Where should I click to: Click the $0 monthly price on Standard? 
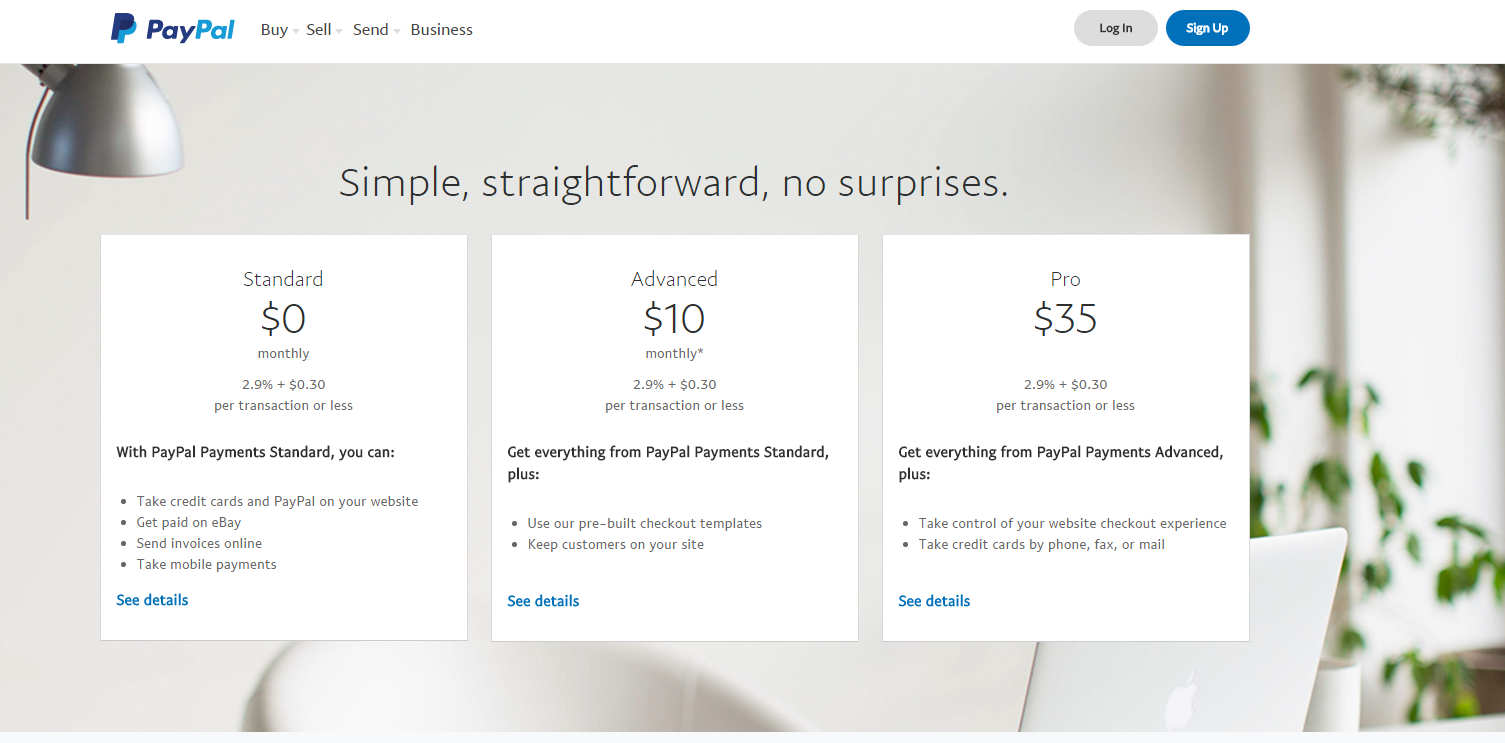(x=283, y=320)
